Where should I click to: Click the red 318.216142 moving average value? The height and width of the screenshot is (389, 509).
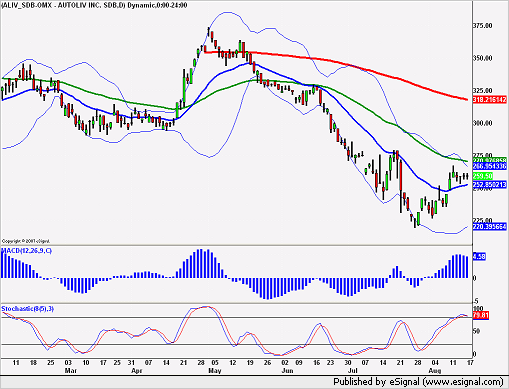click(489, 99)
